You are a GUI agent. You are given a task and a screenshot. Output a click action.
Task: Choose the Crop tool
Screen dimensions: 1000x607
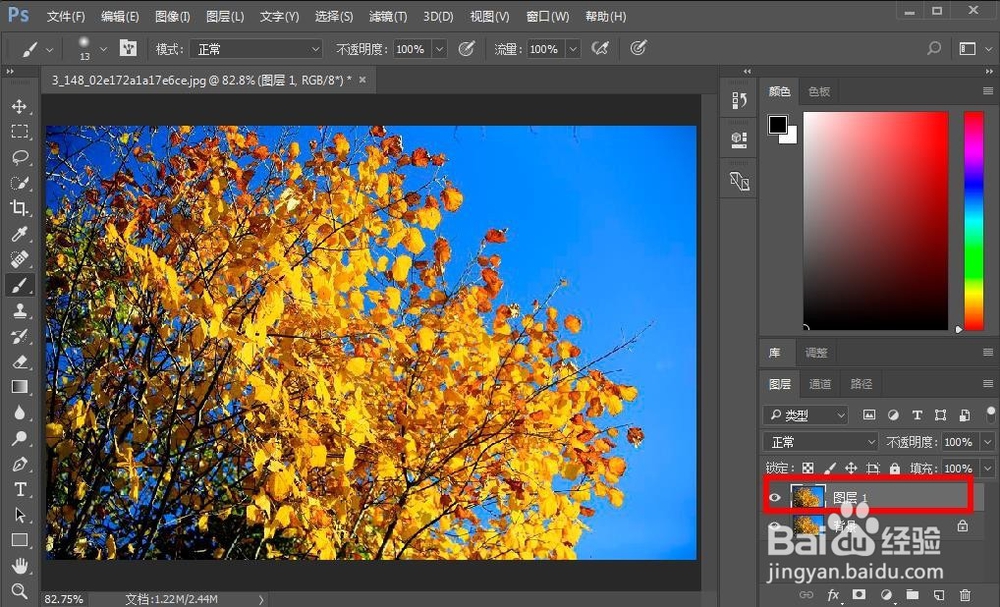[x=19, y=208]
